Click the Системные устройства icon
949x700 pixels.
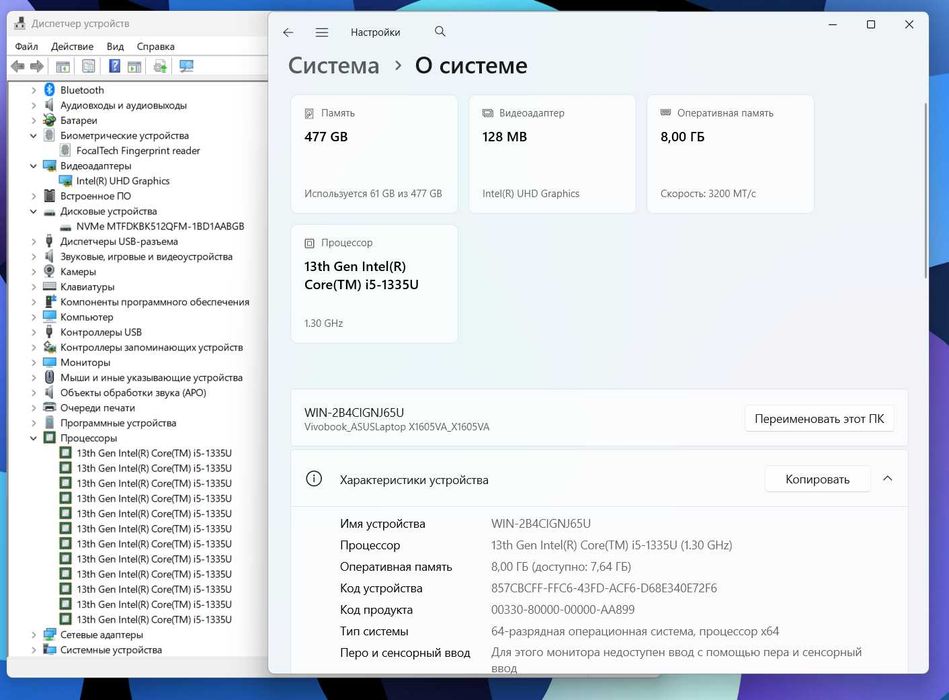(x=50, y=650)
